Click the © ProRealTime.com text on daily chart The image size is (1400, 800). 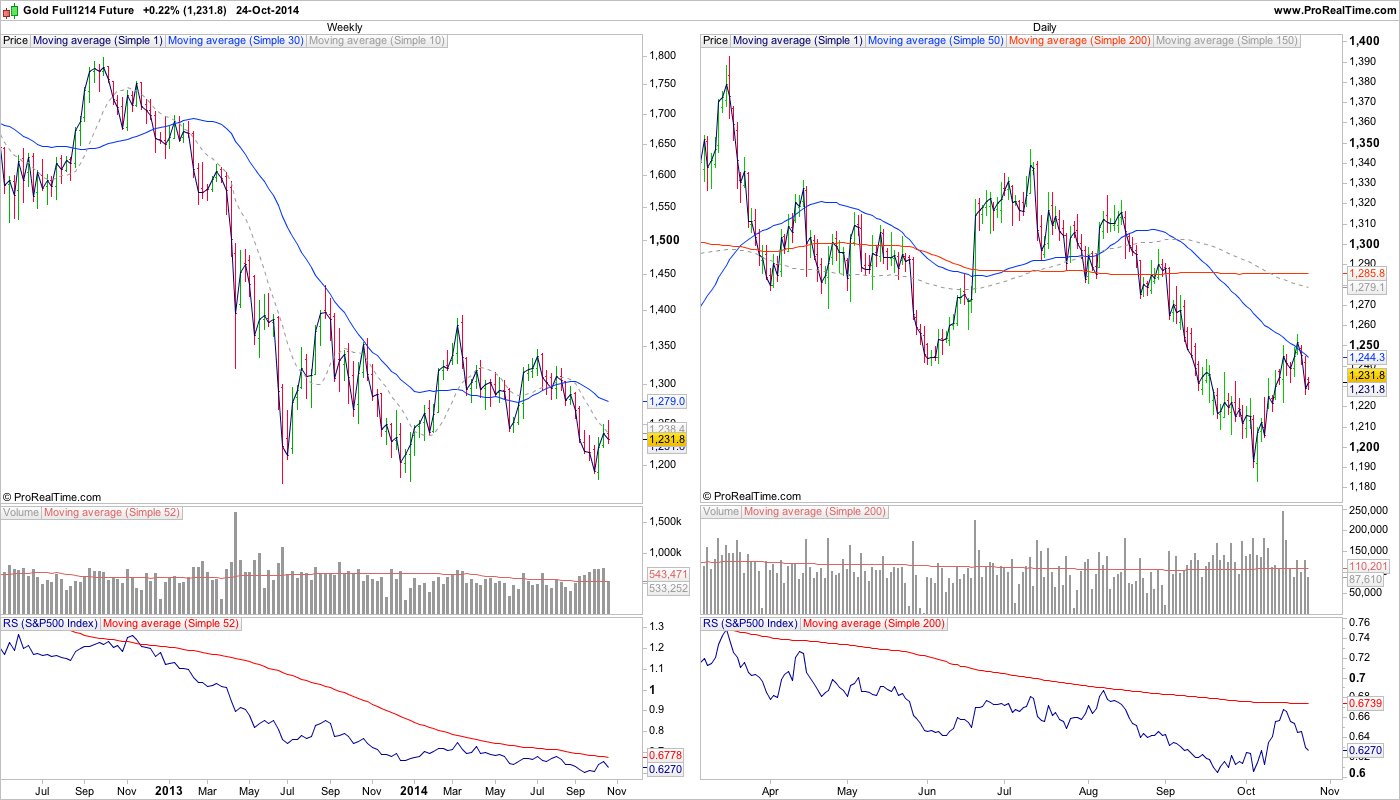752,496
